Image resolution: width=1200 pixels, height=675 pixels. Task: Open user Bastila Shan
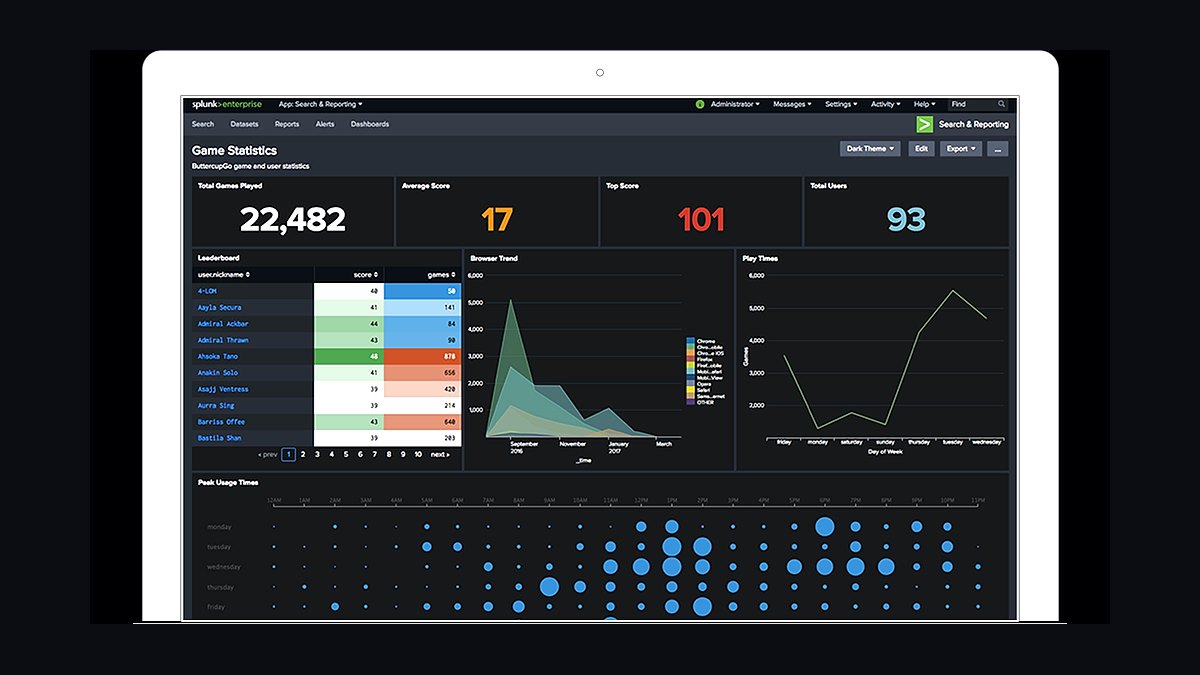pos(219,438)
